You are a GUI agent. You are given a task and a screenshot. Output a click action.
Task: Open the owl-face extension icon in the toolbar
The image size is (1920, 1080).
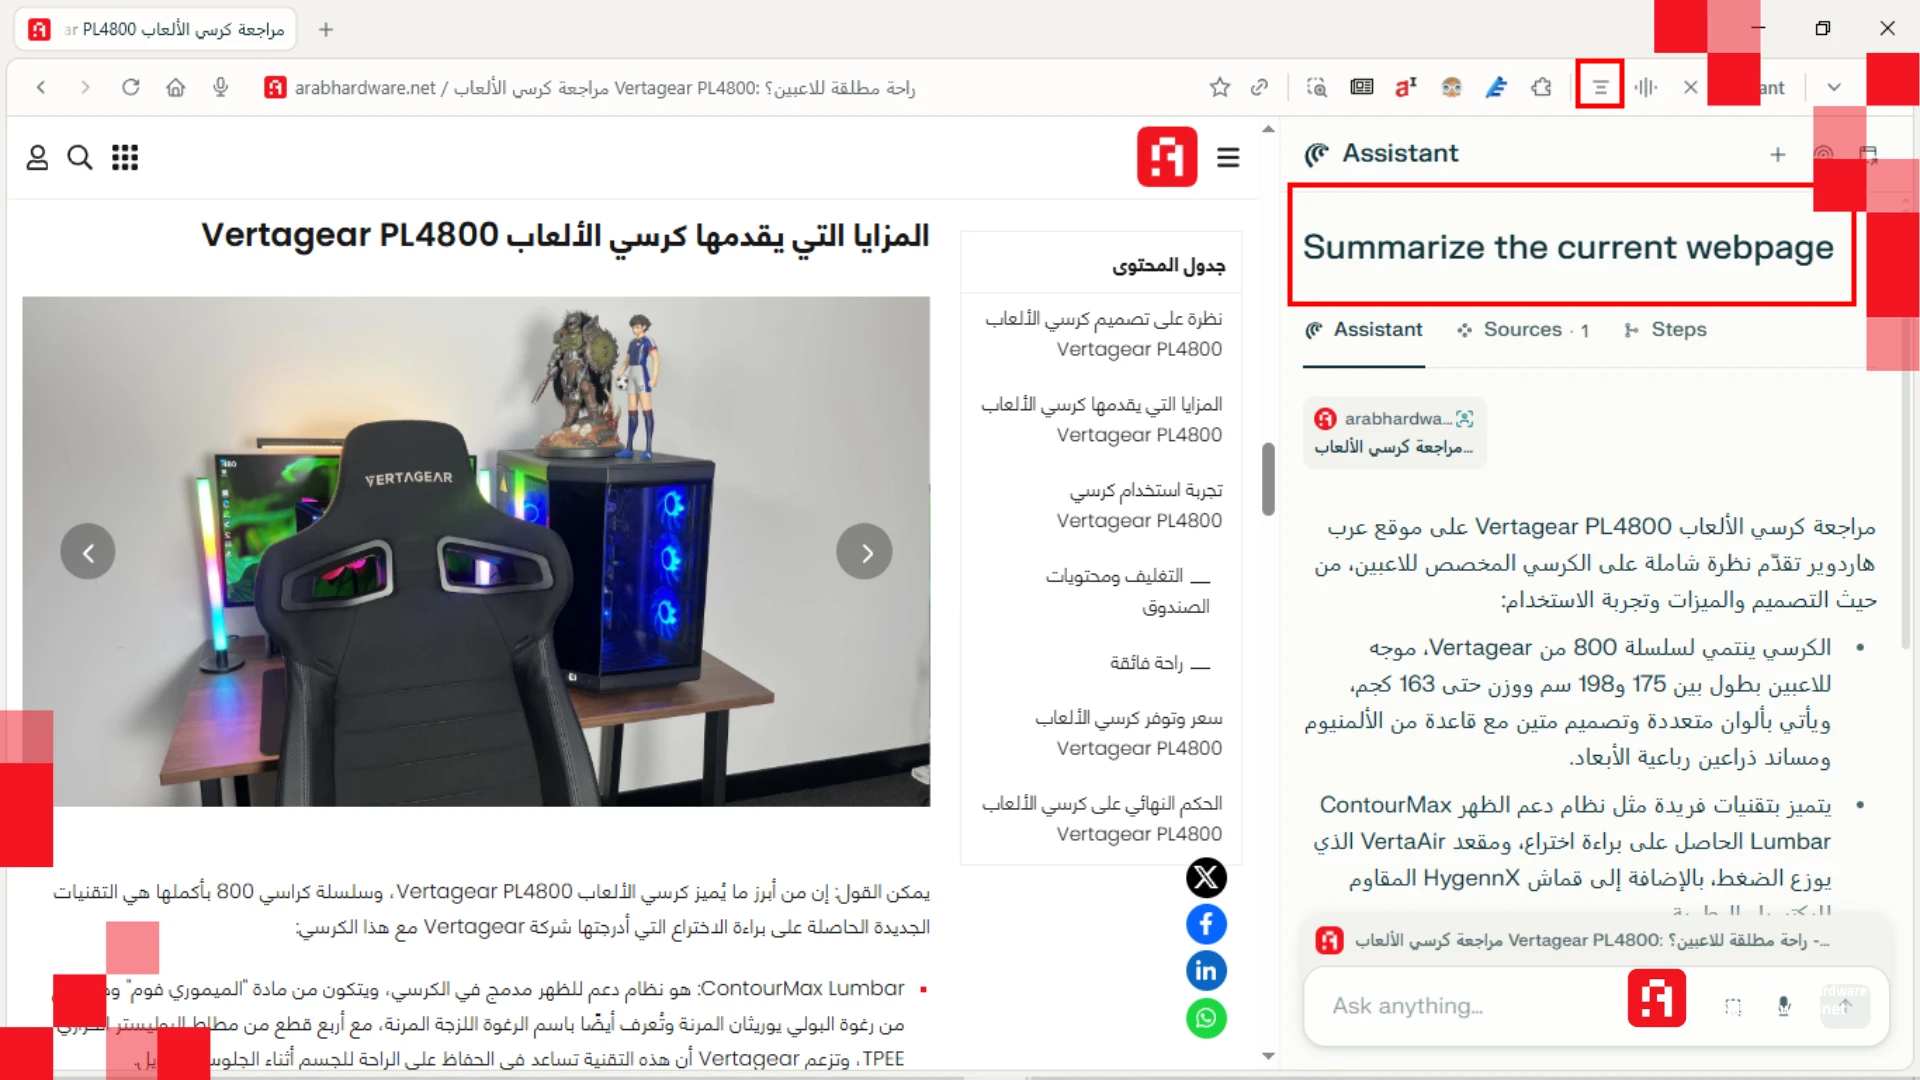point(1451,88)
